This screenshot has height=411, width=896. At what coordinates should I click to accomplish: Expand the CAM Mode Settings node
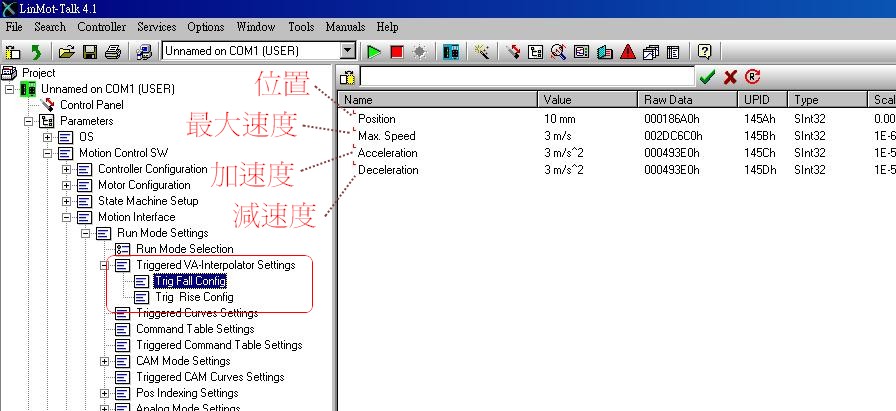pos(104,361)
